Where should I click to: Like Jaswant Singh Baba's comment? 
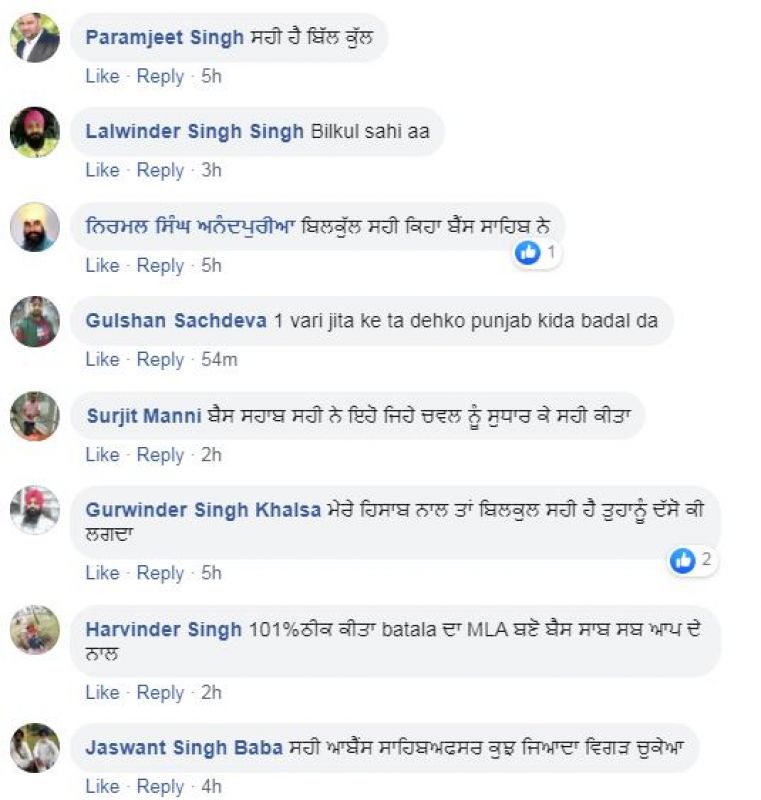(x=102, y=786)
